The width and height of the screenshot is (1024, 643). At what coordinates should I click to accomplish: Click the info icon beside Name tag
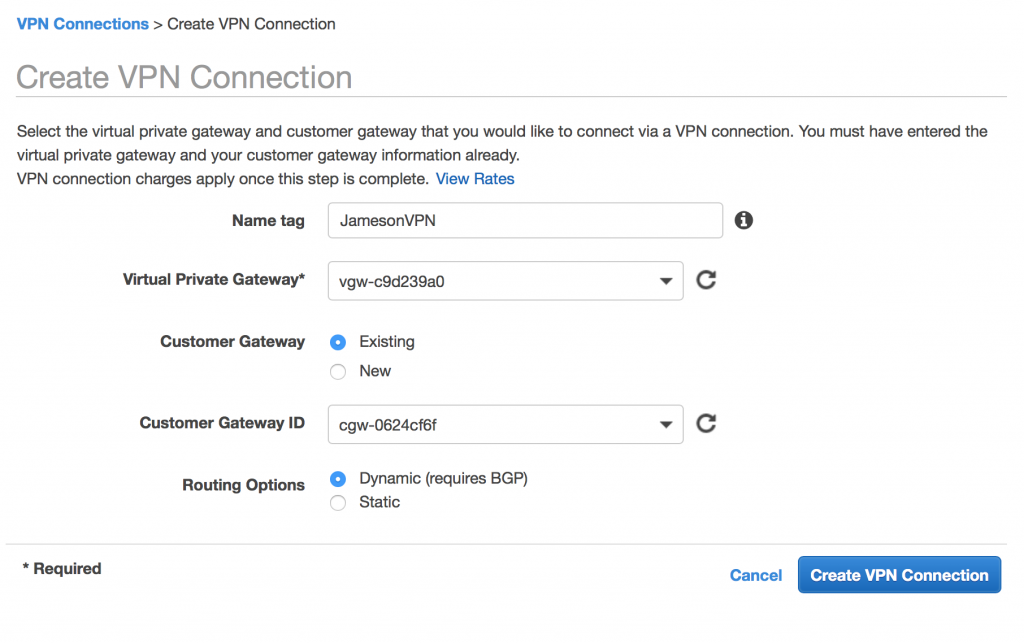(743, 221)
